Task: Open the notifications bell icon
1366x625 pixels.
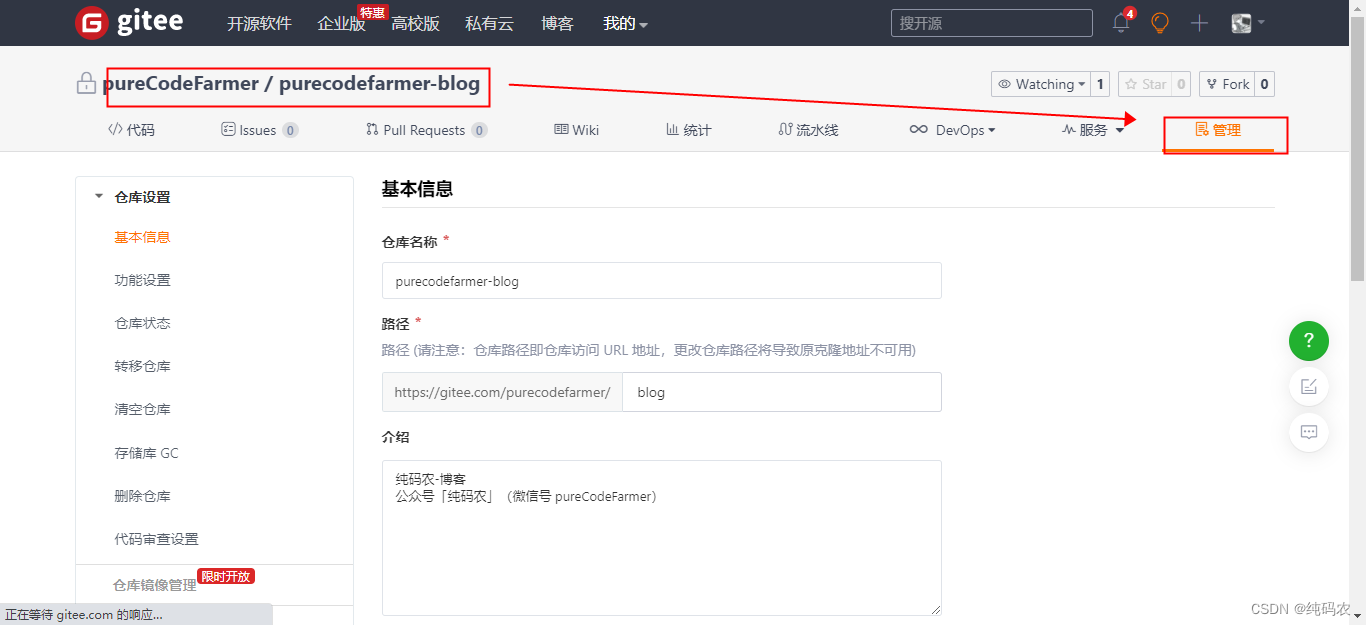Action: [x=1119, y=22]
